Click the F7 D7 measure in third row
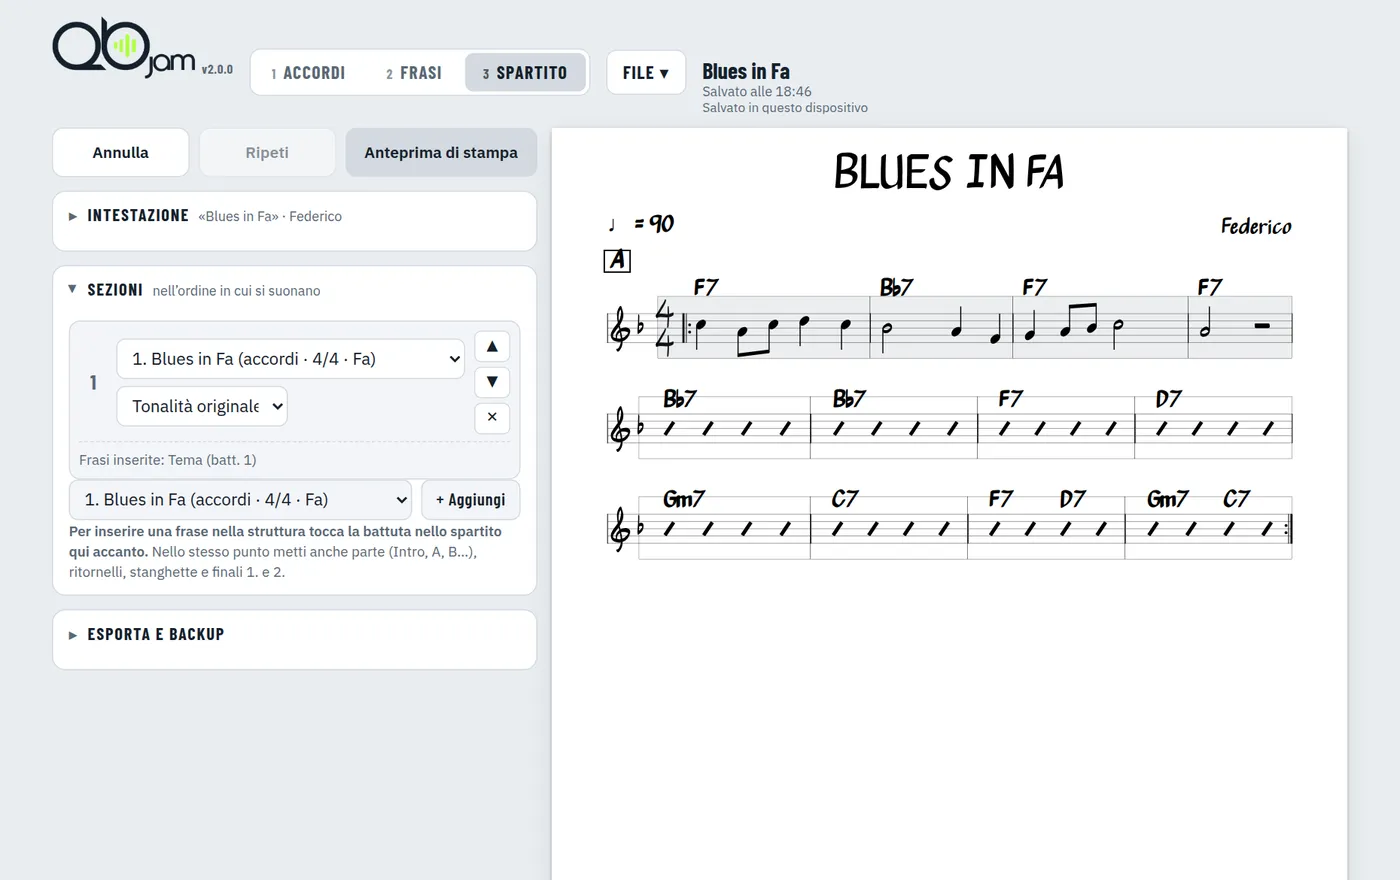 click(1046, 528)
